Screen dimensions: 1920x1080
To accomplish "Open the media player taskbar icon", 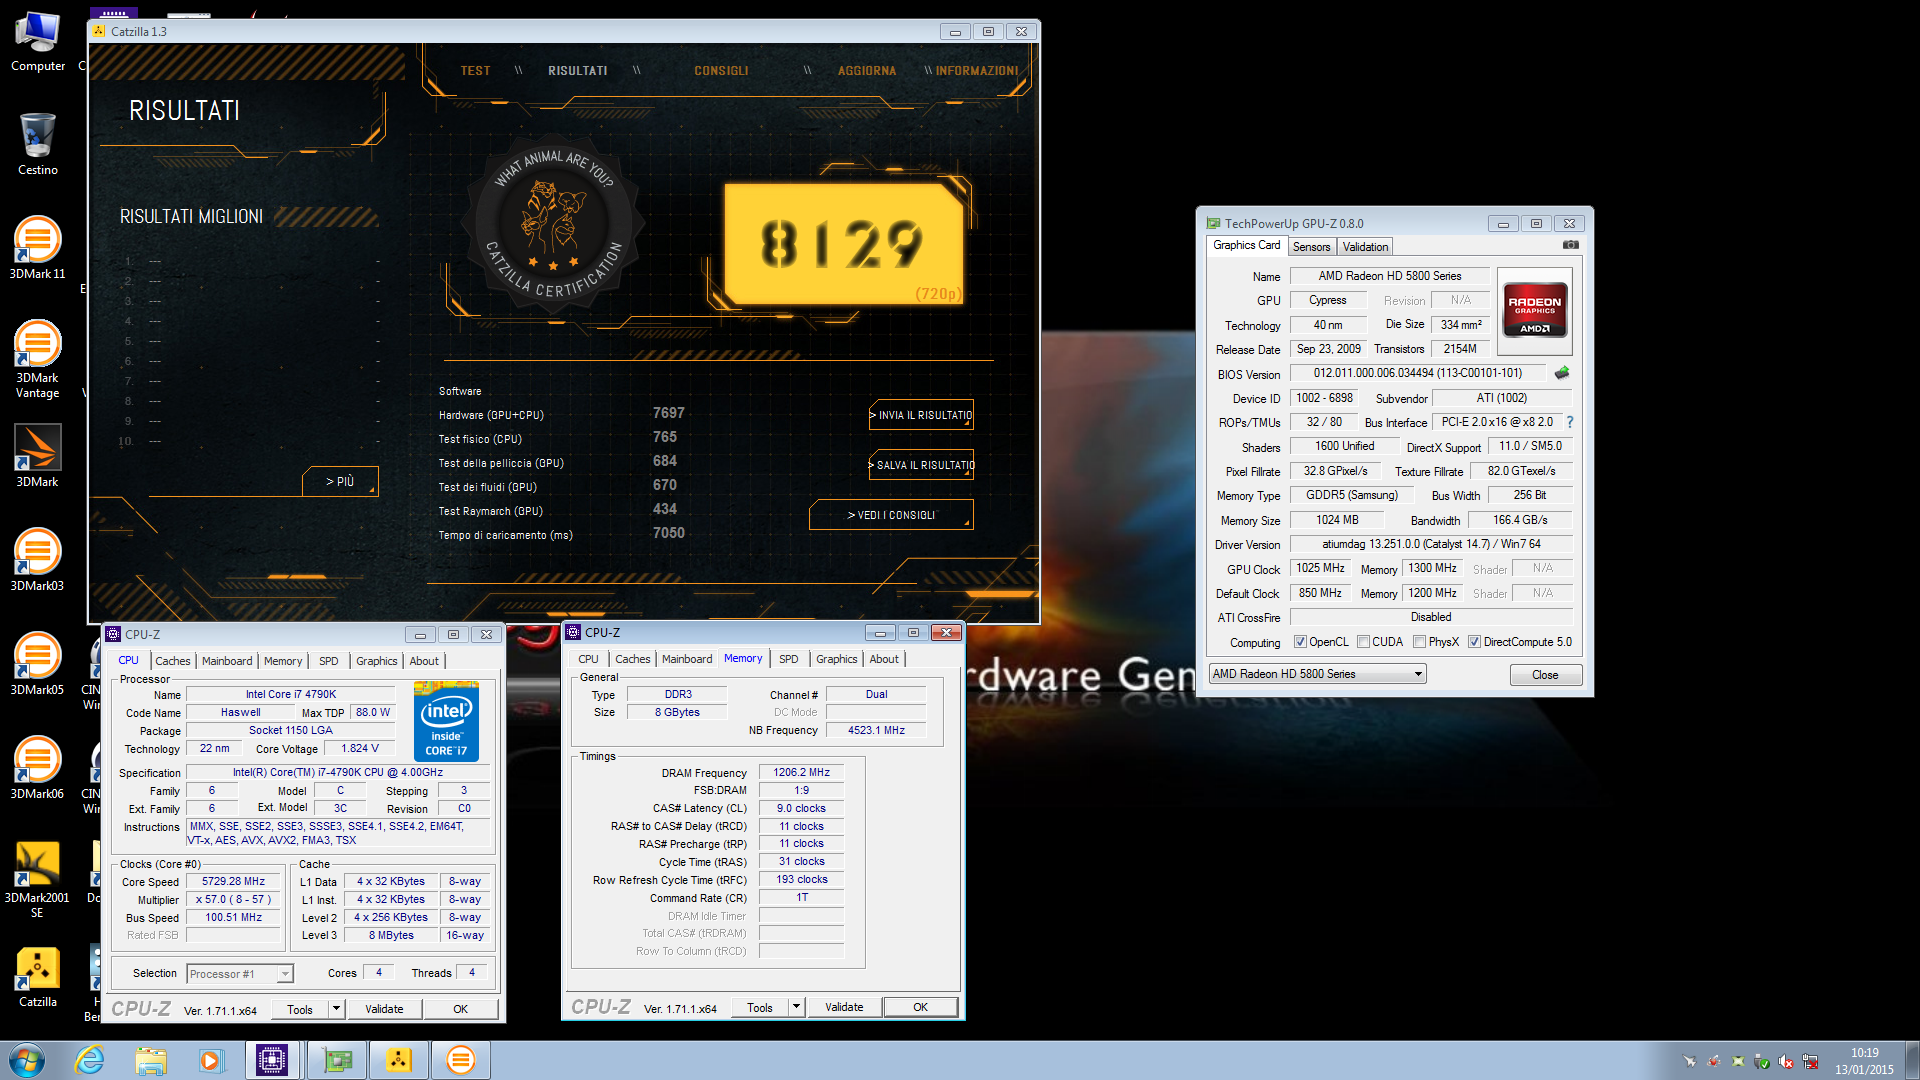I will pos(211,1060).
